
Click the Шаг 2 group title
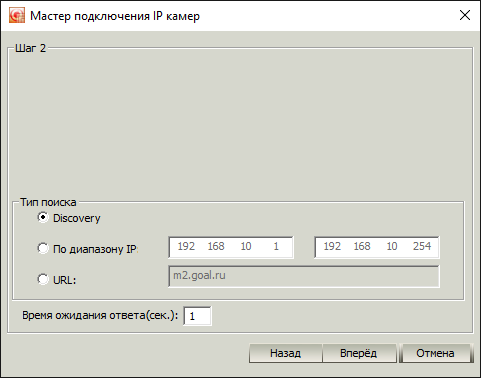click(30, 48)
